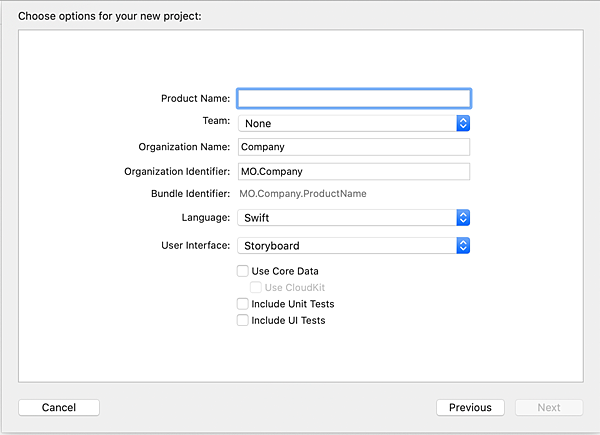Click the blue arrows on Language popup
Viewport: 600px width, 435px height.
pos(463,217)
